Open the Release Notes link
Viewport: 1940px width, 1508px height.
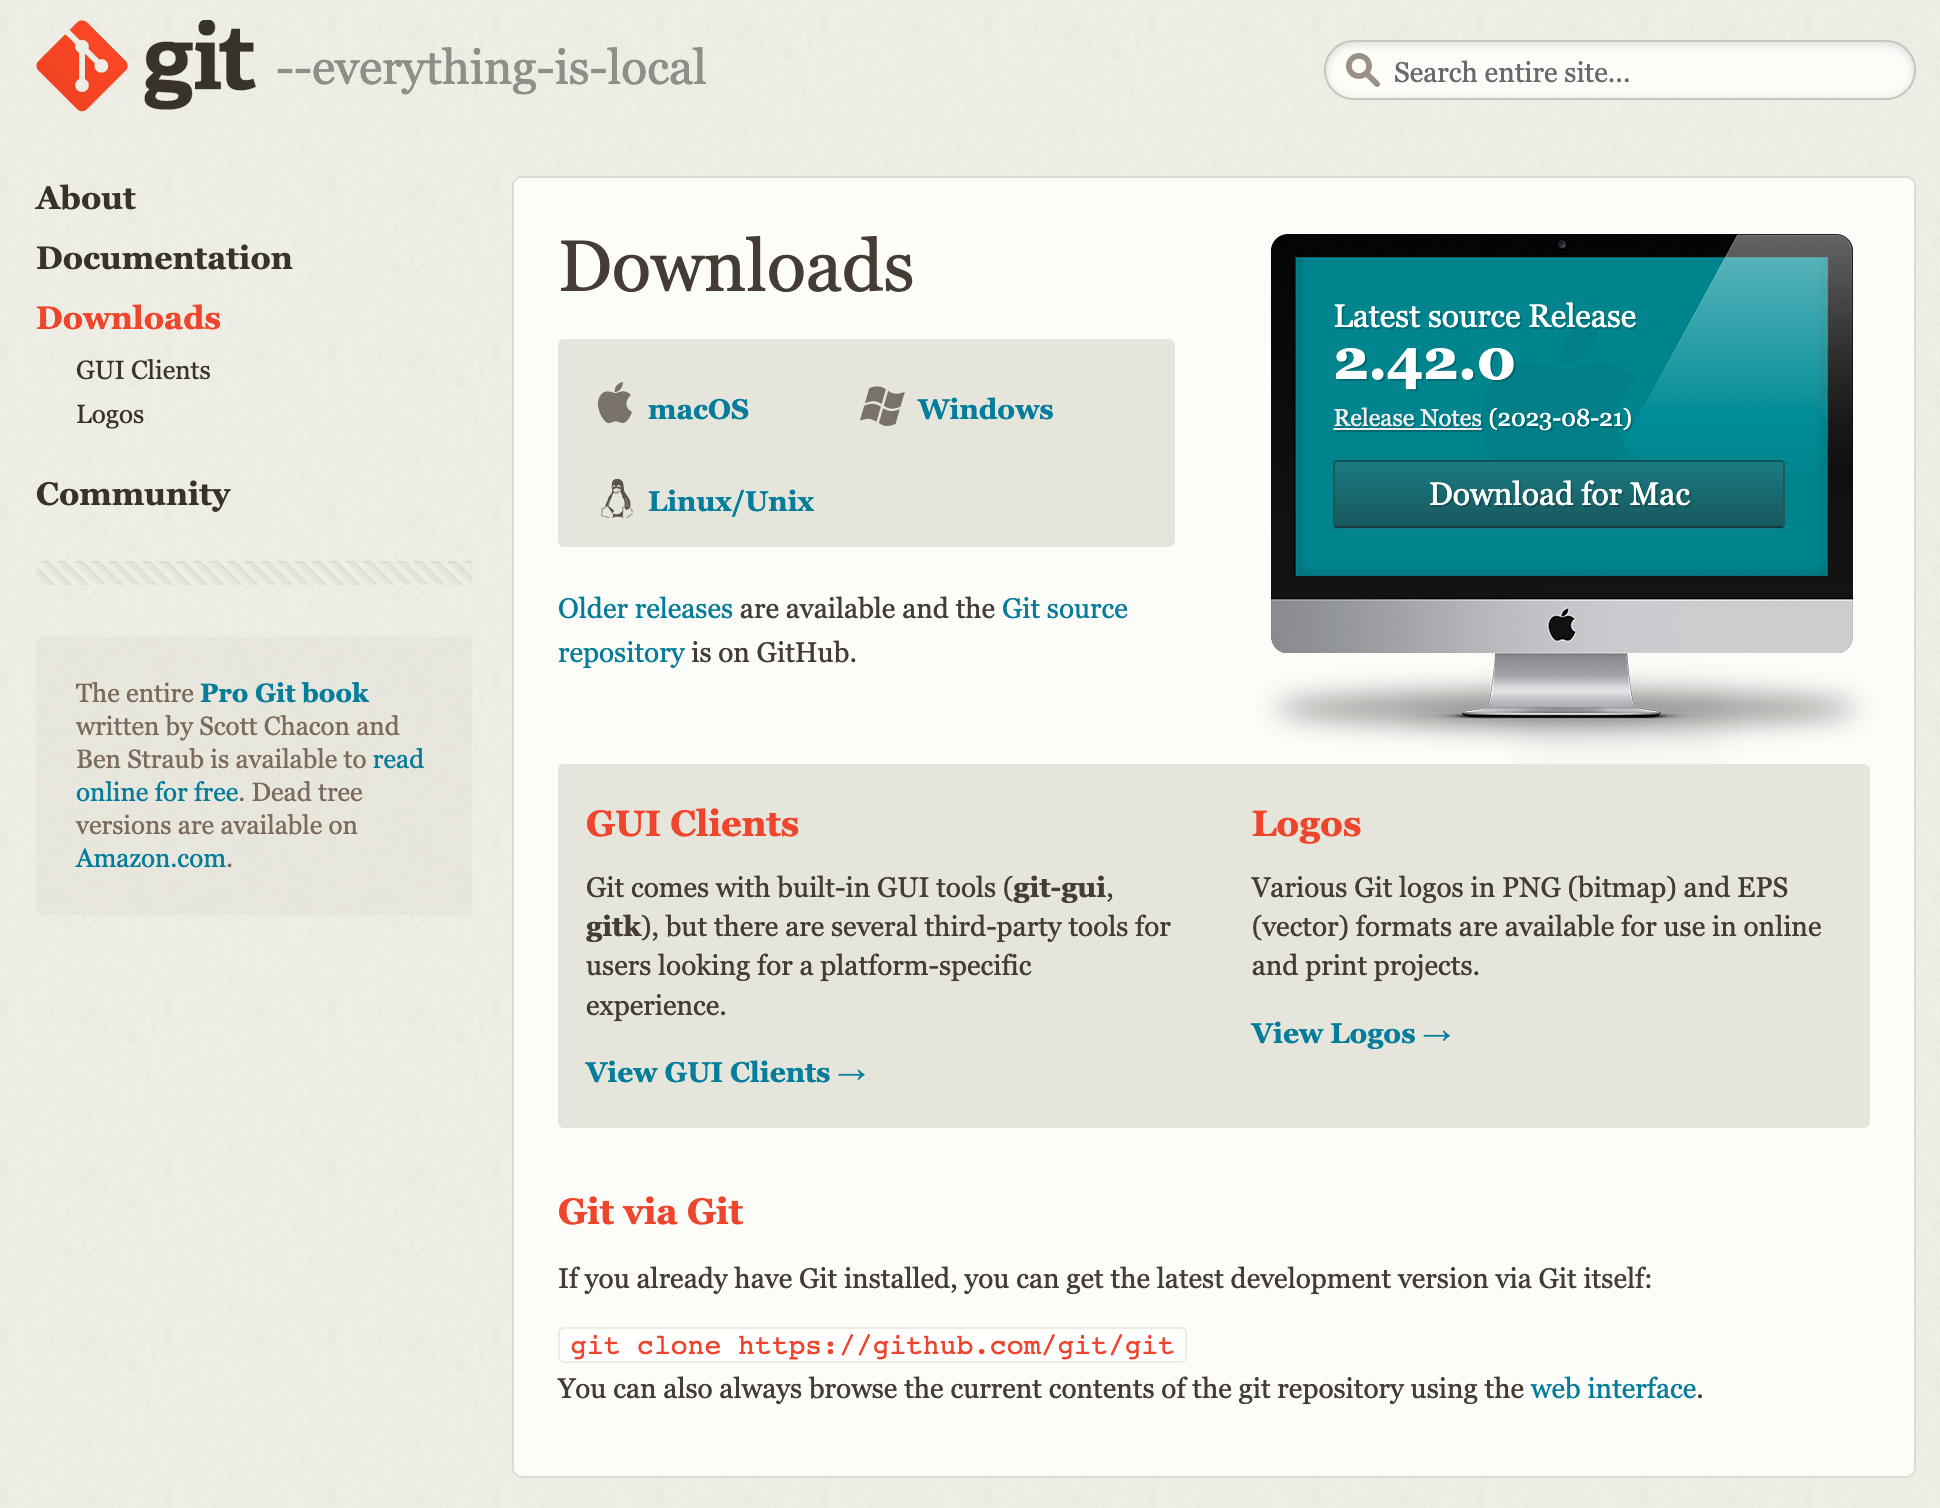pyautogui.click(x=1406, y=418)
